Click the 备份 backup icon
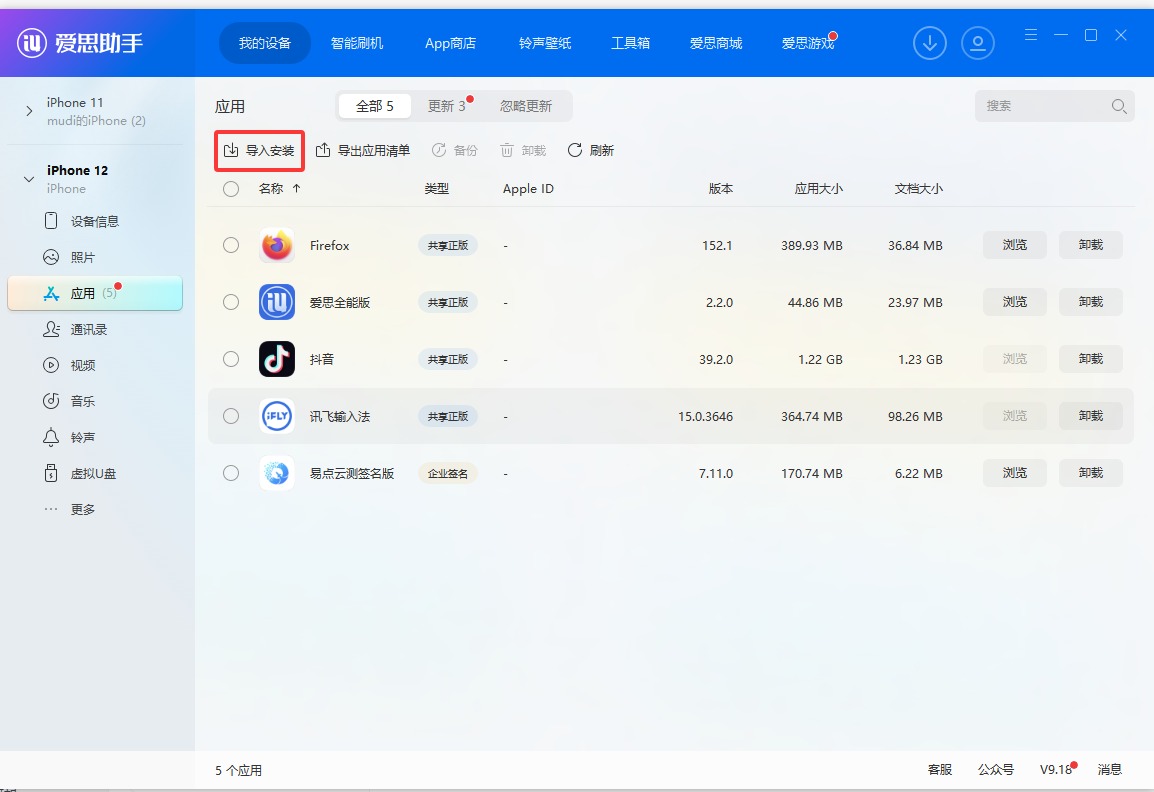This screenshot has height=792, width=1154. pyautogui.click(x=439, y=150)
